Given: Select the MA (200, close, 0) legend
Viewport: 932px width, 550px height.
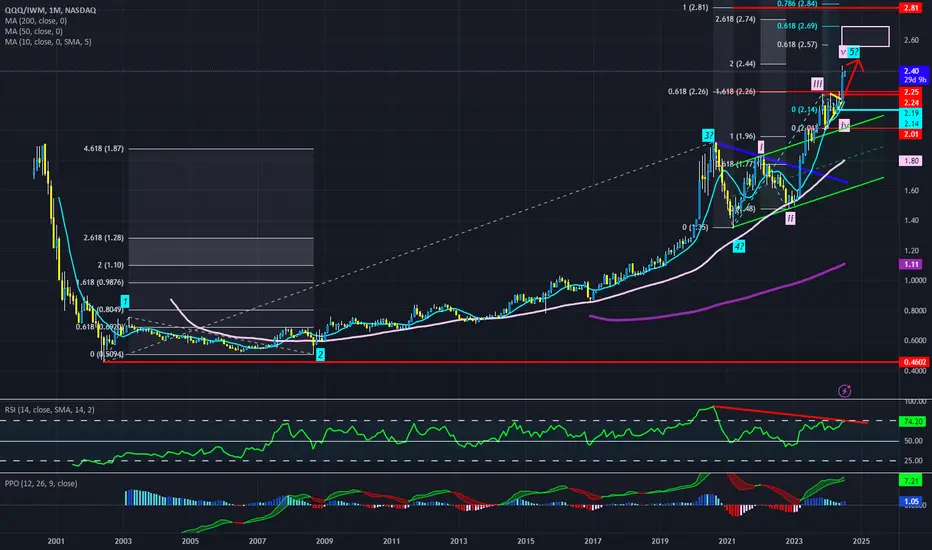Looking at the screenshot, I should [36, 21].
